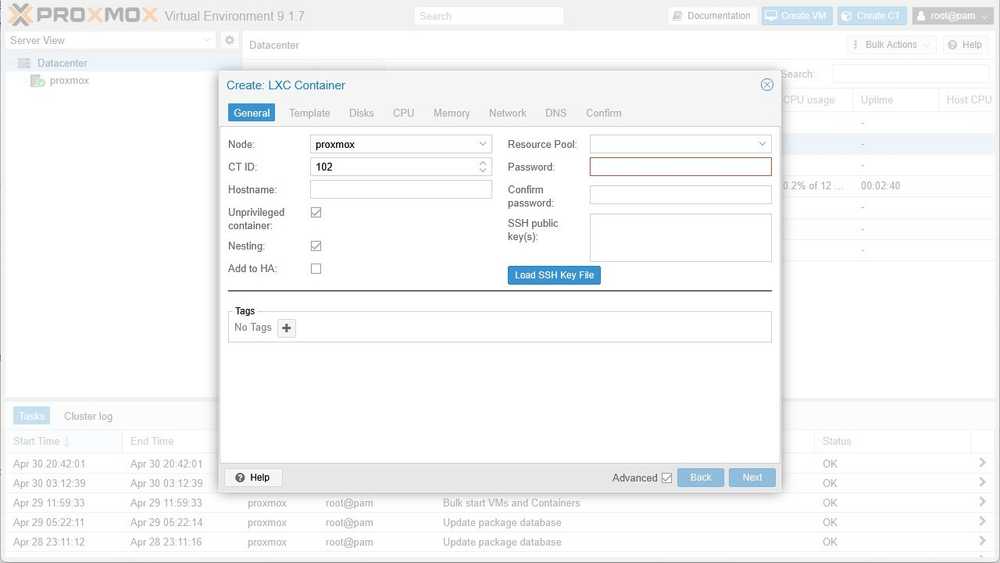Switch to the DNS tab

coord(555,113)
